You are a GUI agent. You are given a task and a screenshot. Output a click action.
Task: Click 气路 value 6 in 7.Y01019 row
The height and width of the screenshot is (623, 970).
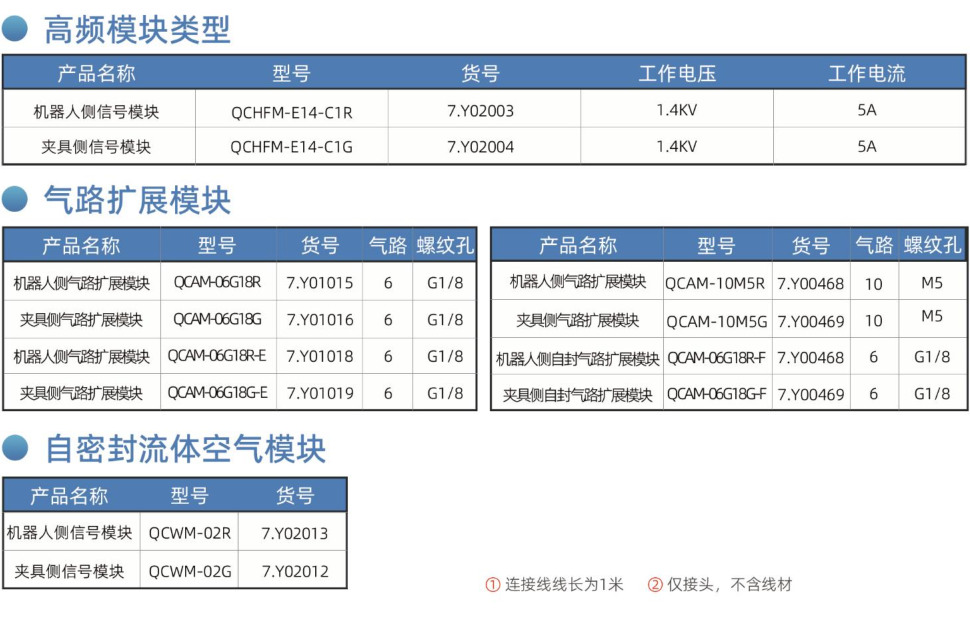(388, 393)
